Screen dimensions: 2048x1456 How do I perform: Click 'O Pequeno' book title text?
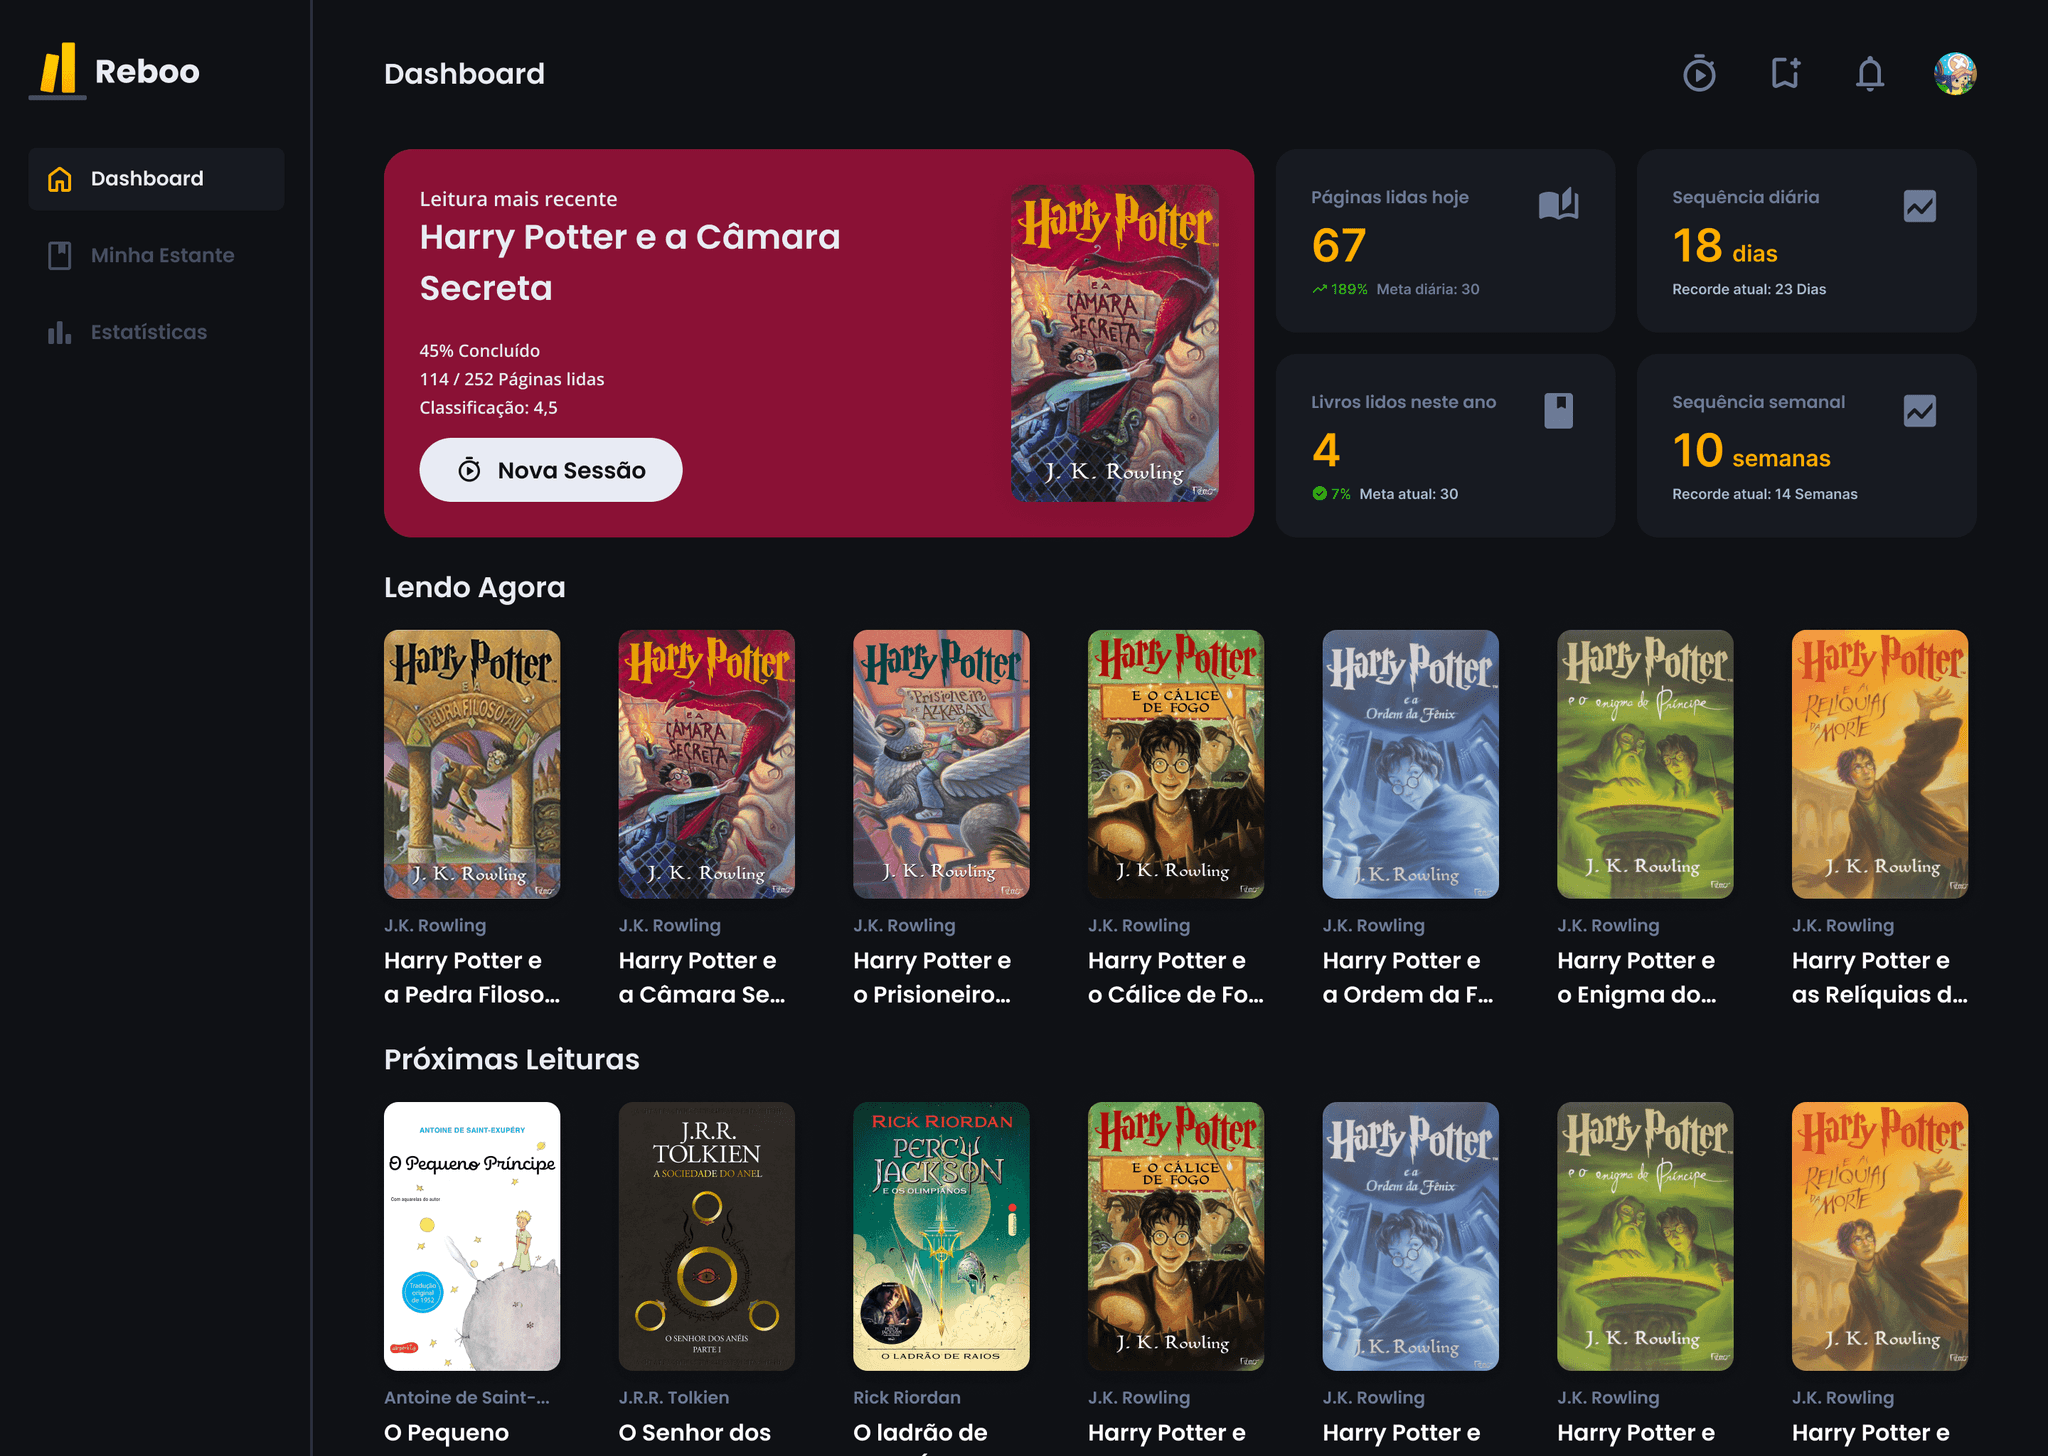(x=447, y=1433)
